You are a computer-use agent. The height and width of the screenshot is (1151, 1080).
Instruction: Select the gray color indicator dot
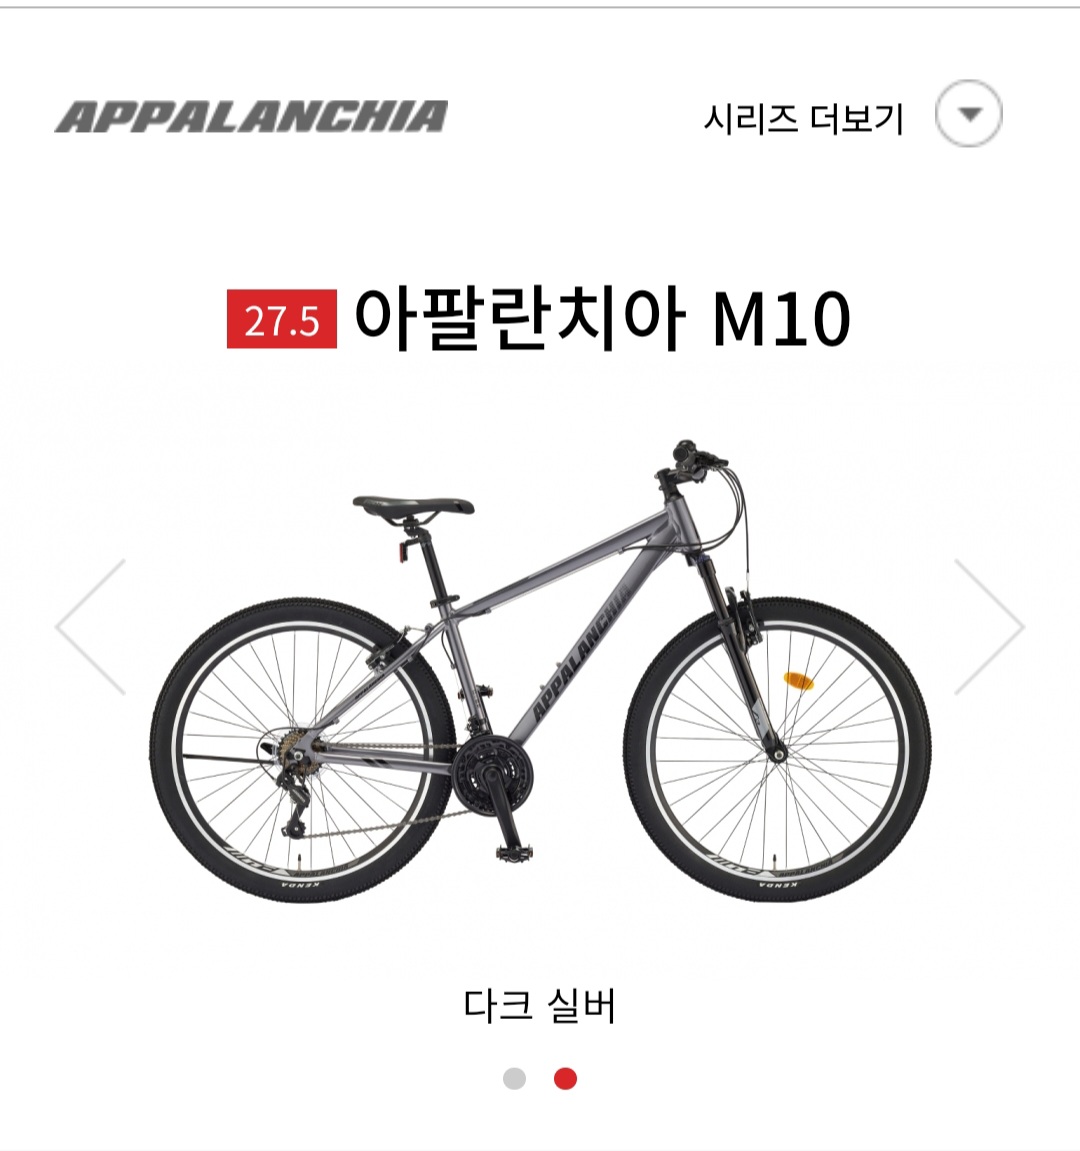tap(514, 1078)
